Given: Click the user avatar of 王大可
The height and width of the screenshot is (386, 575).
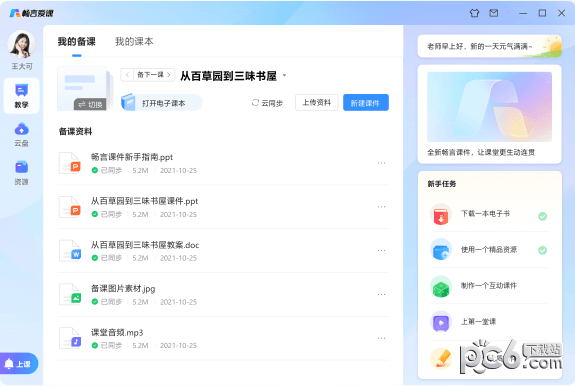Looking at the screenshot, I should (x=22, y=44).
